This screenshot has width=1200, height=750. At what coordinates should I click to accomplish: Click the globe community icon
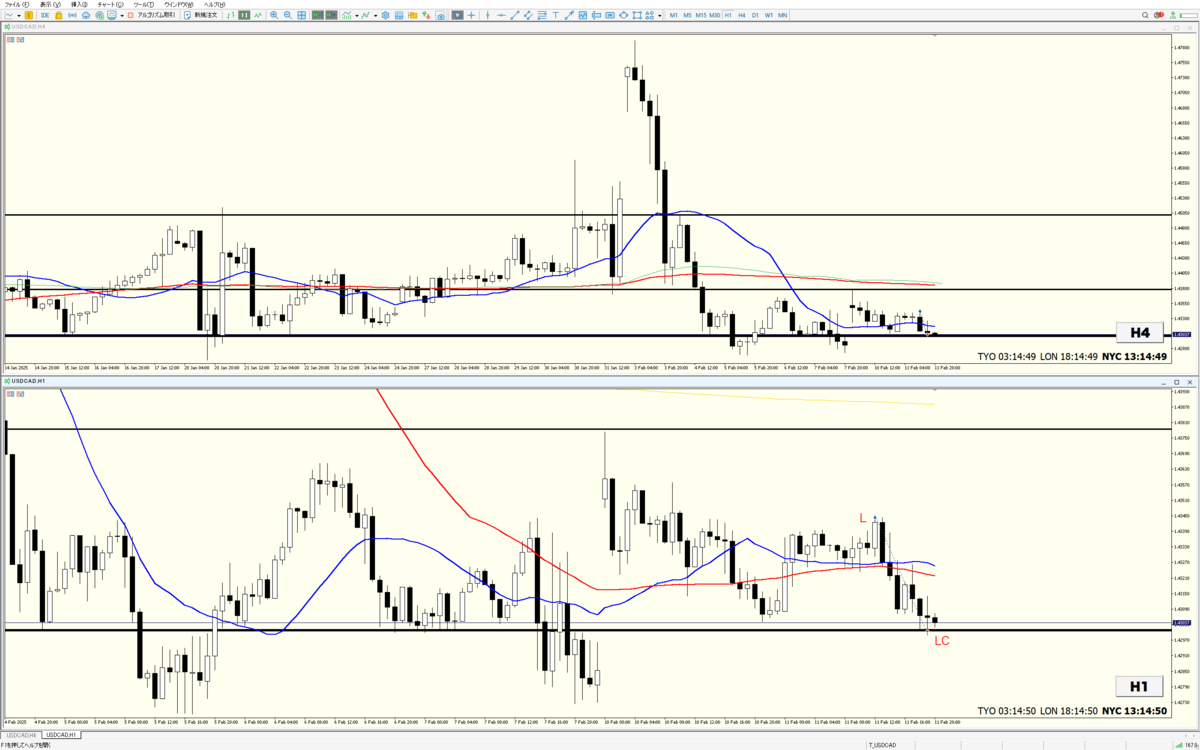pyautogui.click(x=99, y=15)
